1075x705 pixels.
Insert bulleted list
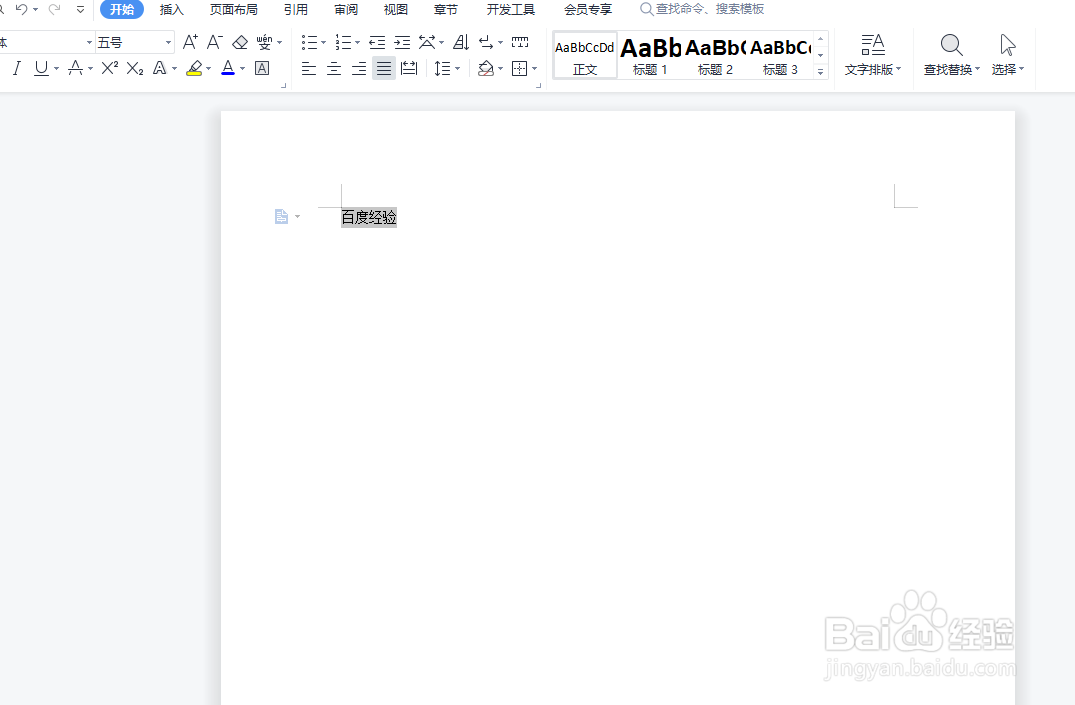(x=309, y=43)
